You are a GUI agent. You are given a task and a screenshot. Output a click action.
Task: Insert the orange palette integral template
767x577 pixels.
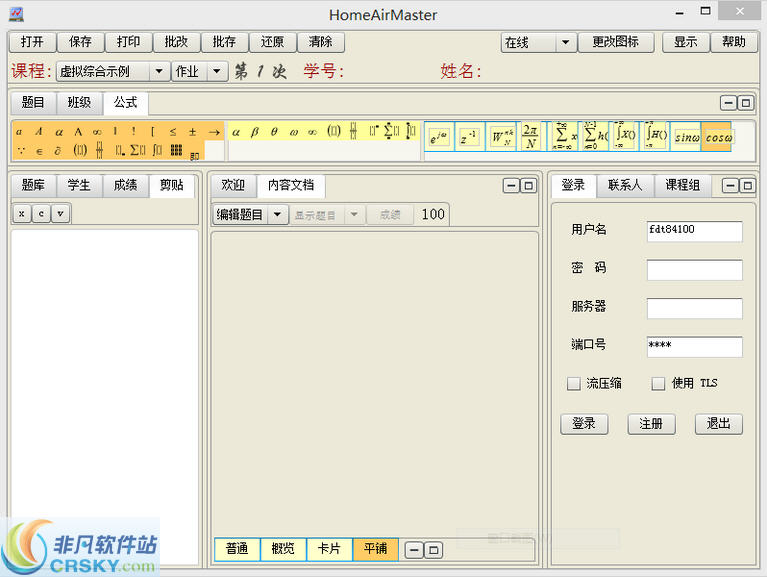(x=157, y=150)
